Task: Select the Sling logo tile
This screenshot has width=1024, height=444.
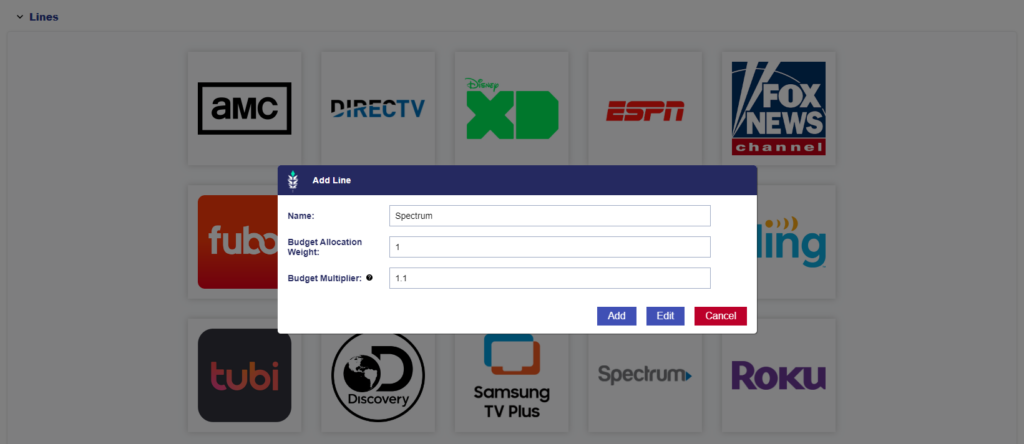Action: 797,242
